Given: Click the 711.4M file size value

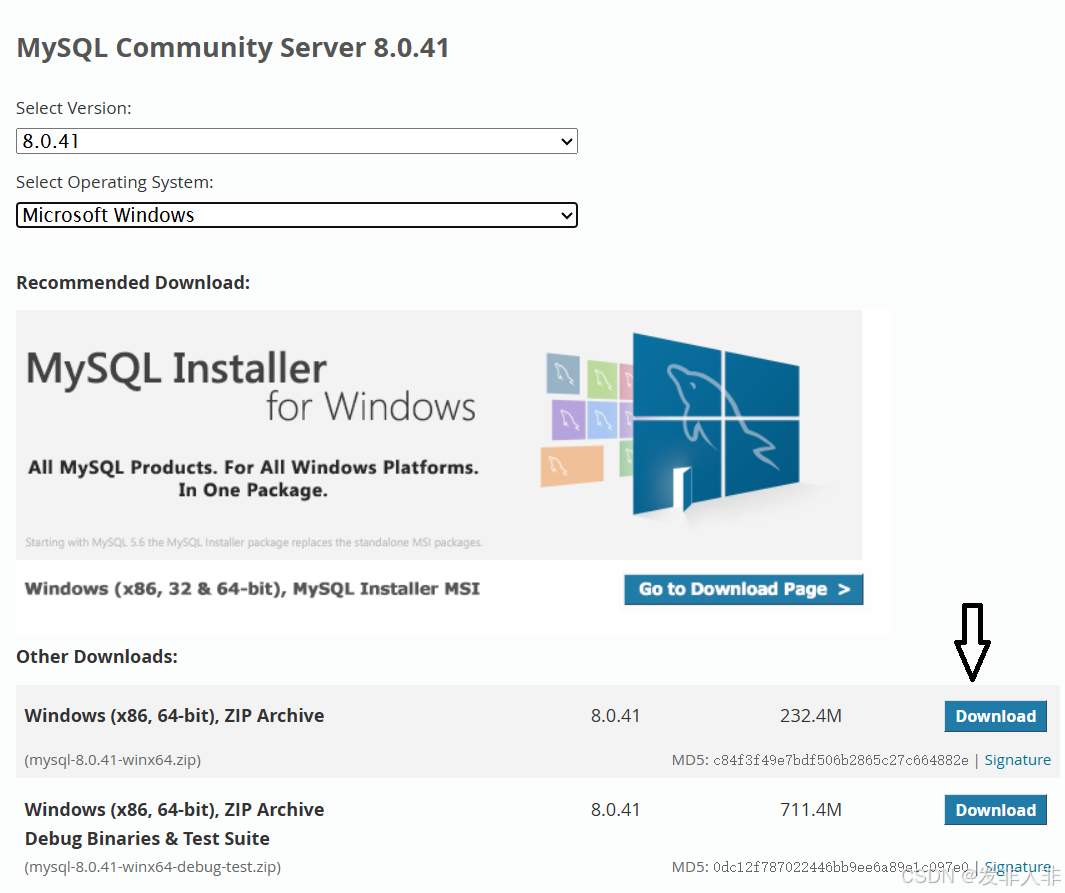Looking at the screenshot, I should click(x=810, y=809).
